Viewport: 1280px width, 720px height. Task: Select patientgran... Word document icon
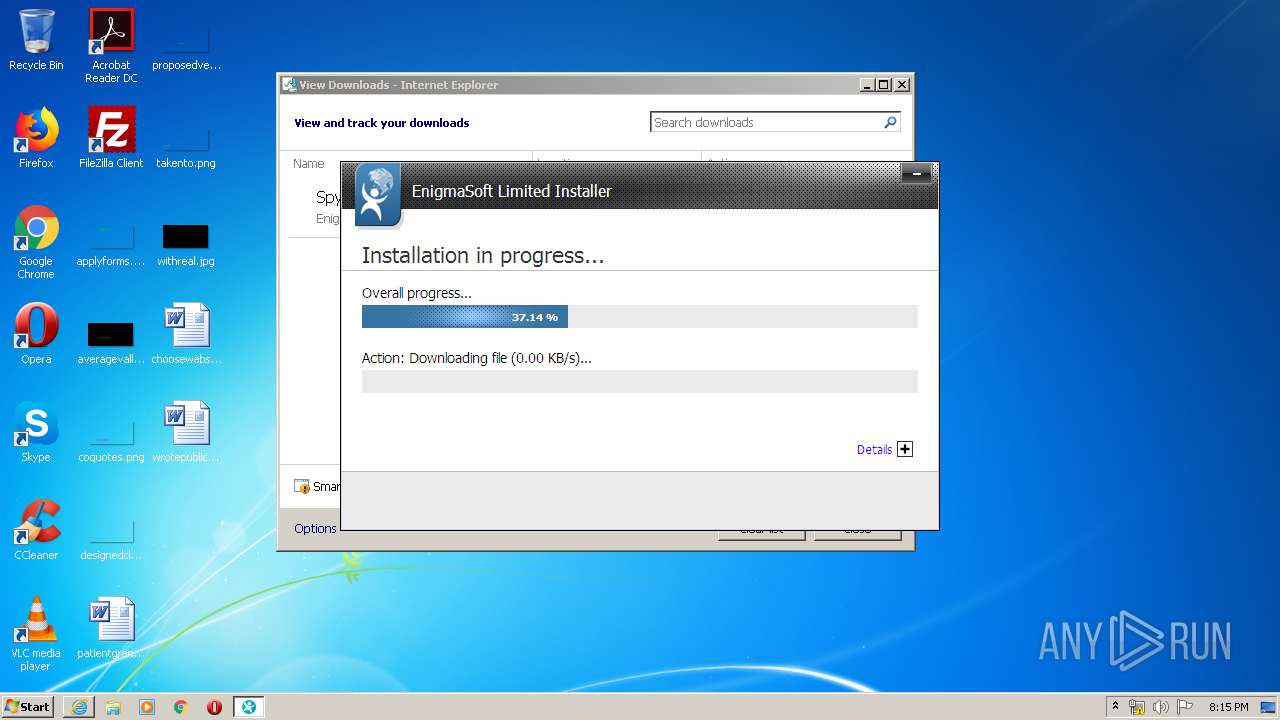pos(111,628)
